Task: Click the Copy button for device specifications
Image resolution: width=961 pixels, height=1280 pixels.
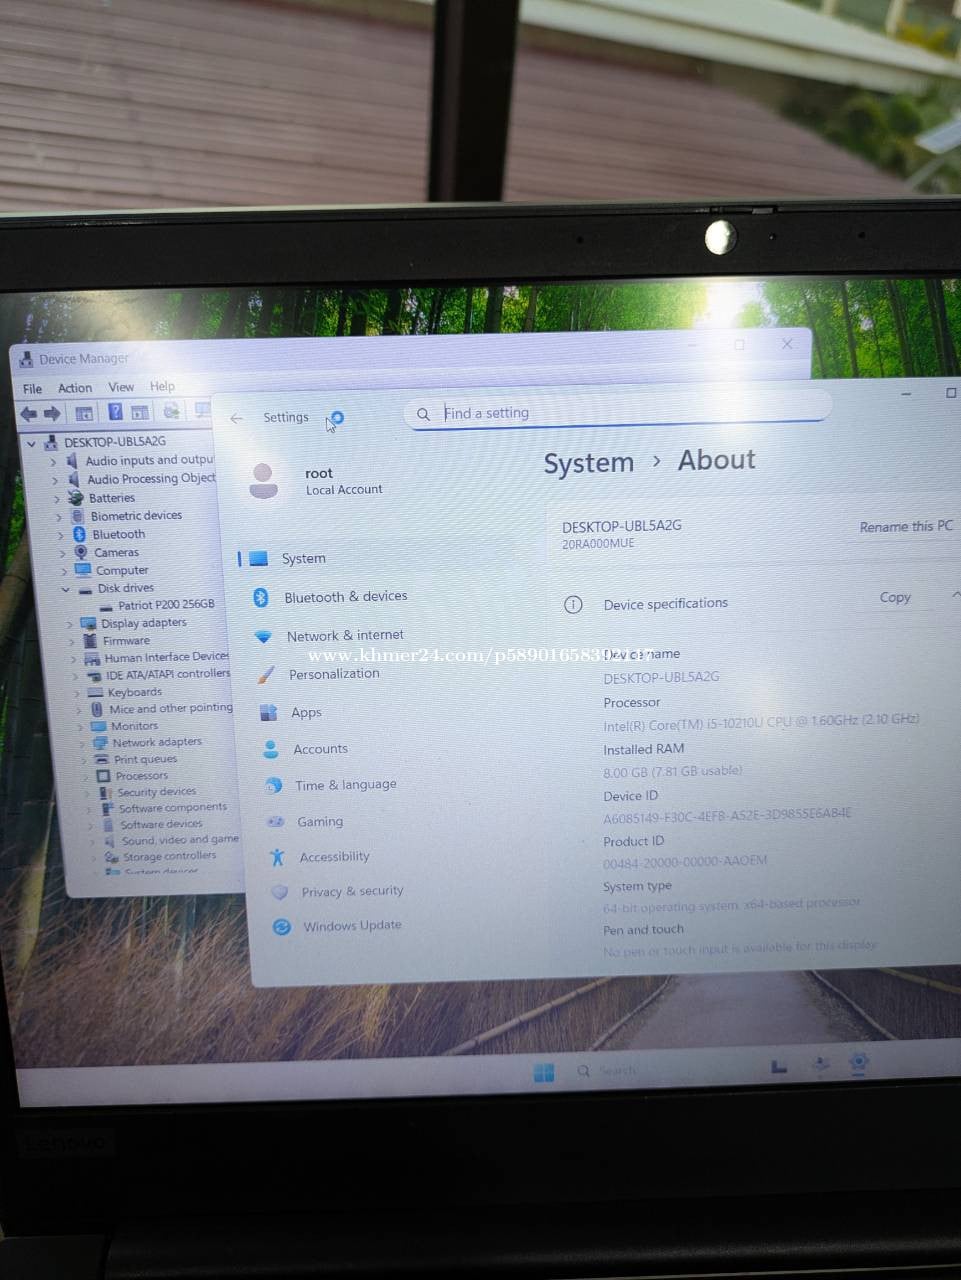Action: [x=895, y=597]
